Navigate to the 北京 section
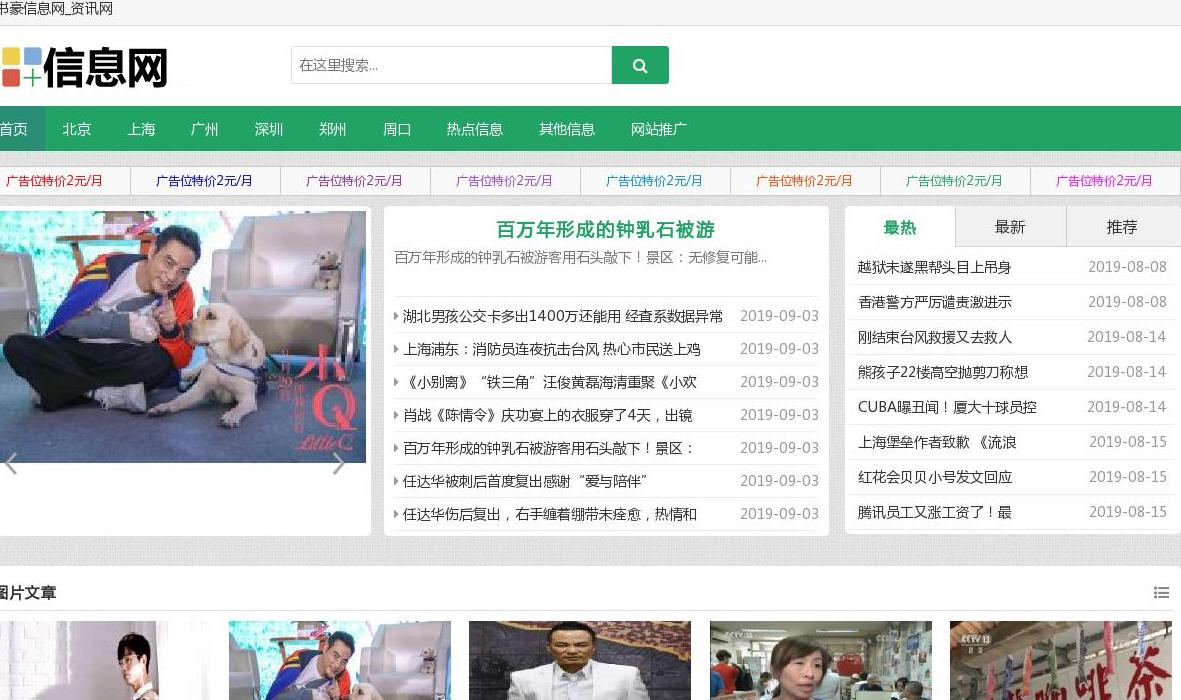Screen dimensions: 1181x700 pyautogui.click(x=76, y=129)
